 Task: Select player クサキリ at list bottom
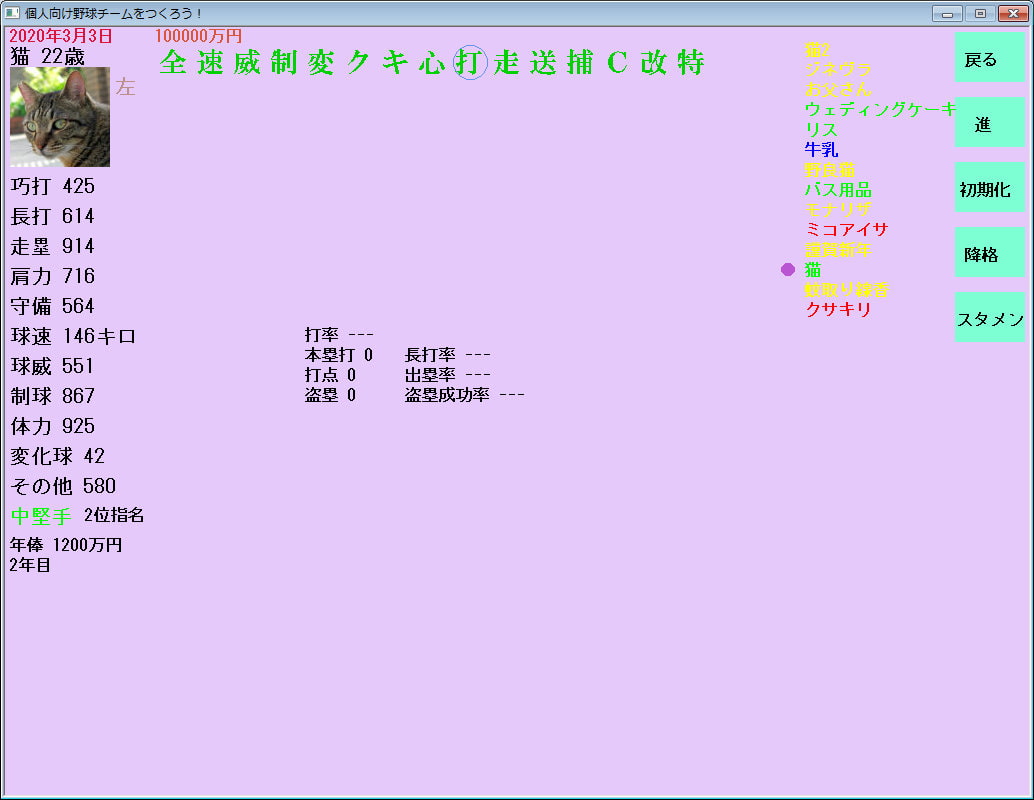[x=838, y=309]
